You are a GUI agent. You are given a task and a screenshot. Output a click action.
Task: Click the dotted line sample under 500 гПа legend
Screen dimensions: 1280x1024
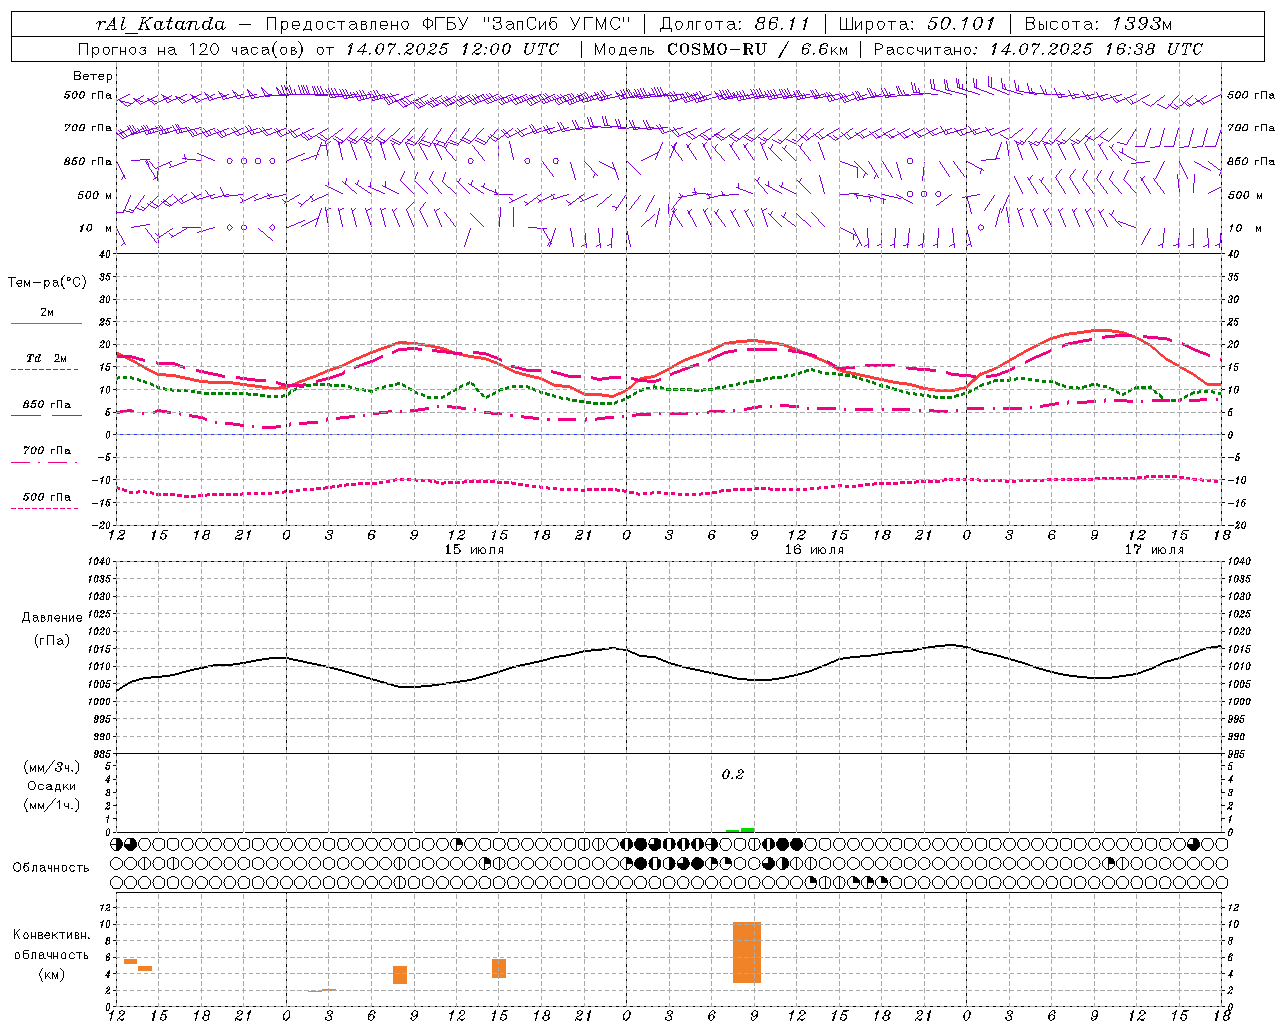click(x=44, y=509)
